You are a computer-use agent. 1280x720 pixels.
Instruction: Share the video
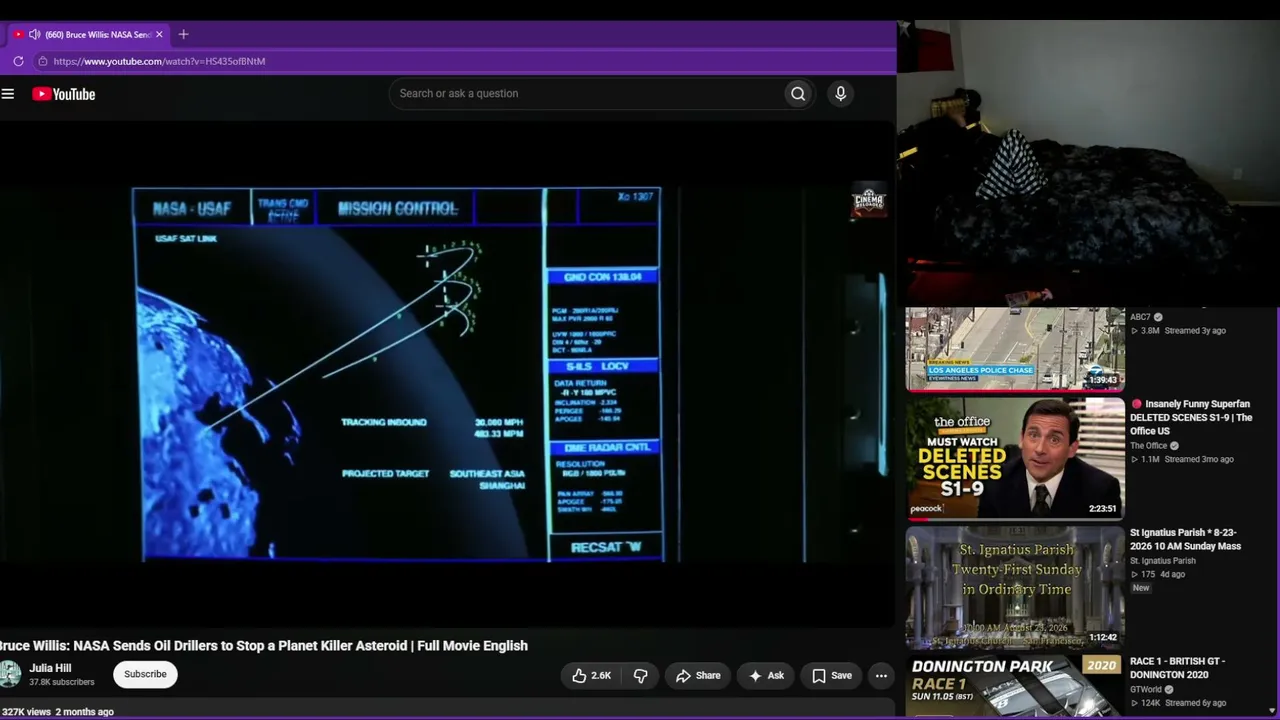(698, 676)
